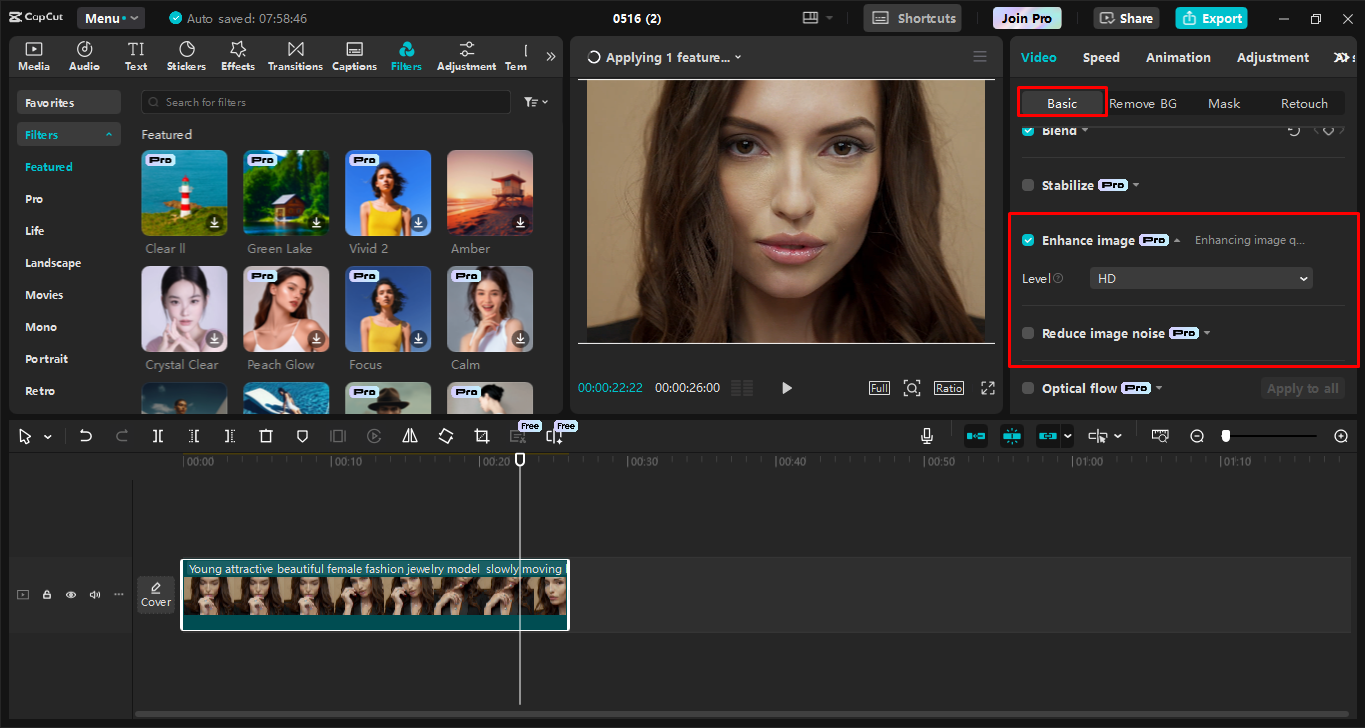Viewport: 1365px width, 728px height.
Task: Enable Reduce image noise
Action: [x=1028, y=333]
